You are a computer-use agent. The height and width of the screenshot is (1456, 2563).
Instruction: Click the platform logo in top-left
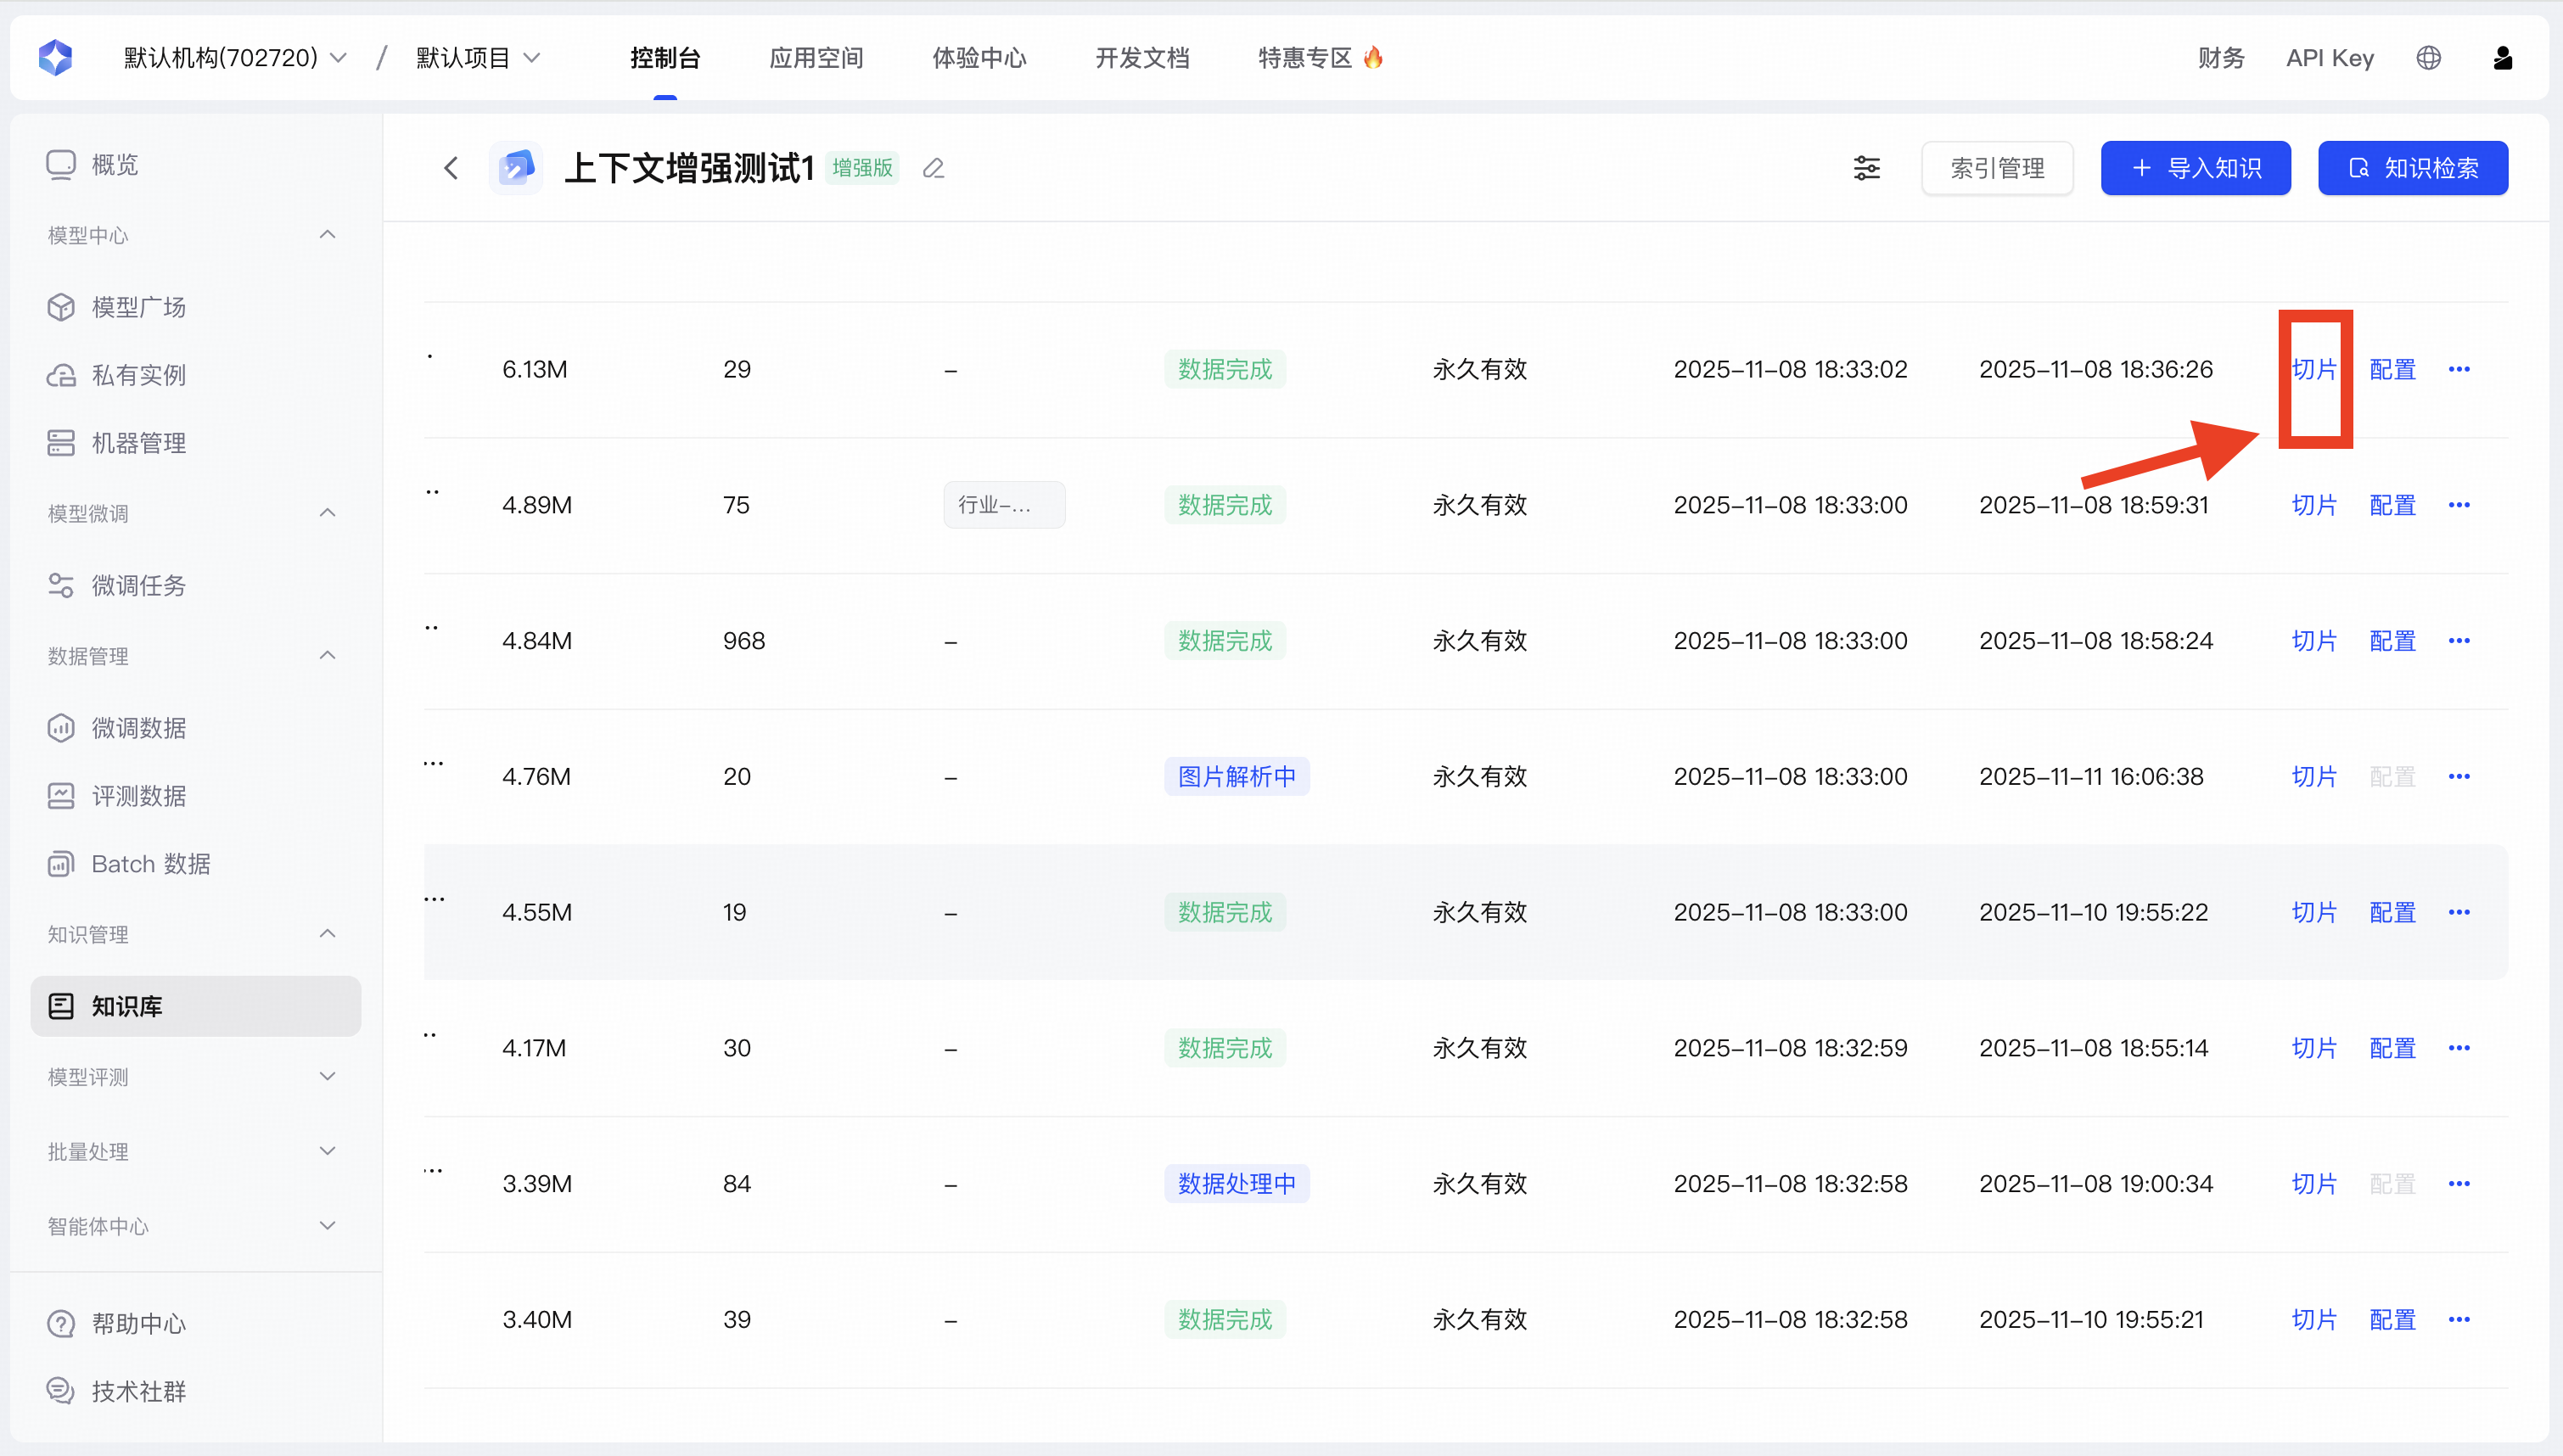tap(56, 58)
